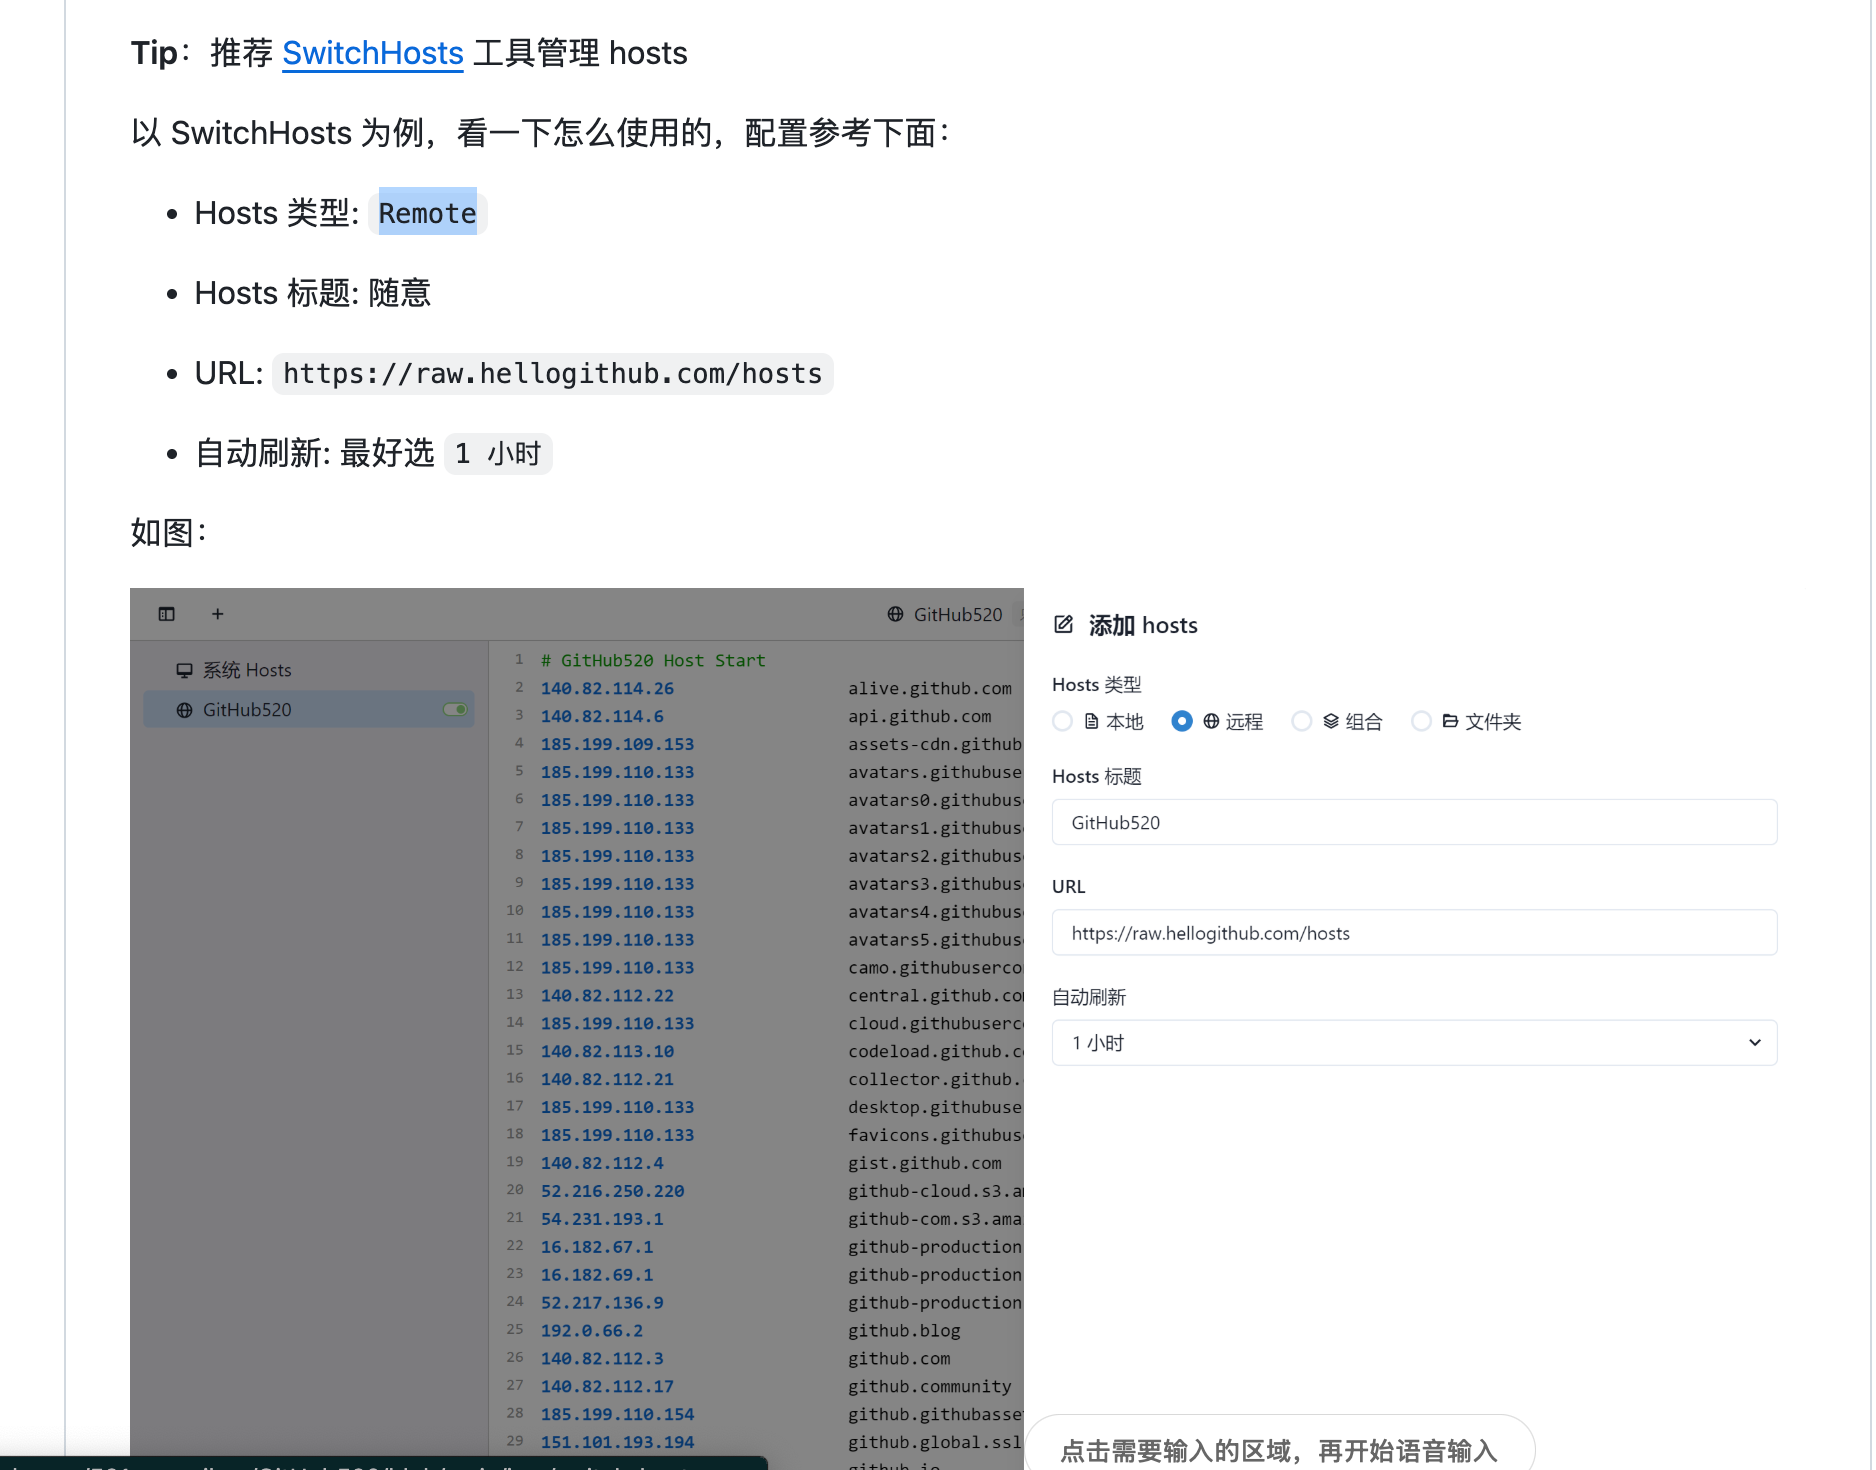
Task: Select the 组合 radio button
Action: point(1301,721)
